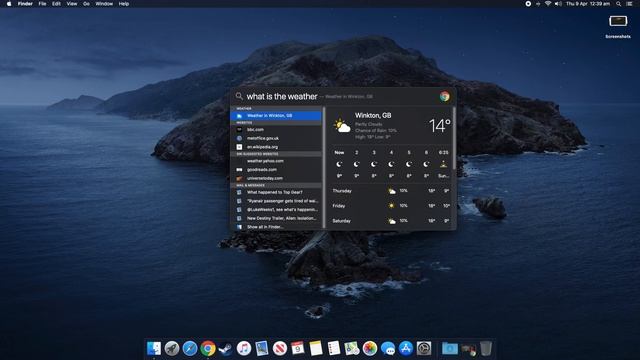Open the 'see what's happening' message result
The width and height of the screenshot is (640, 360).
point(276,209)
